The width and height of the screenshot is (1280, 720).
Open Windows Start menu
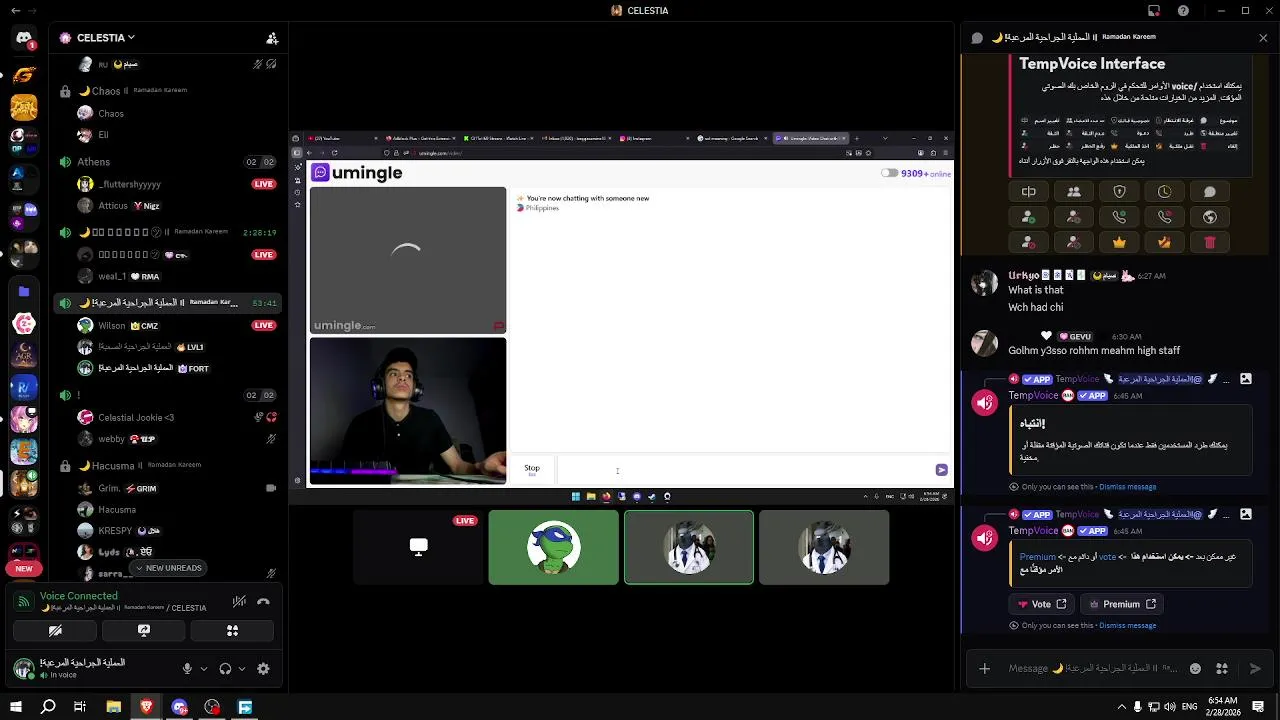[15, 707]
